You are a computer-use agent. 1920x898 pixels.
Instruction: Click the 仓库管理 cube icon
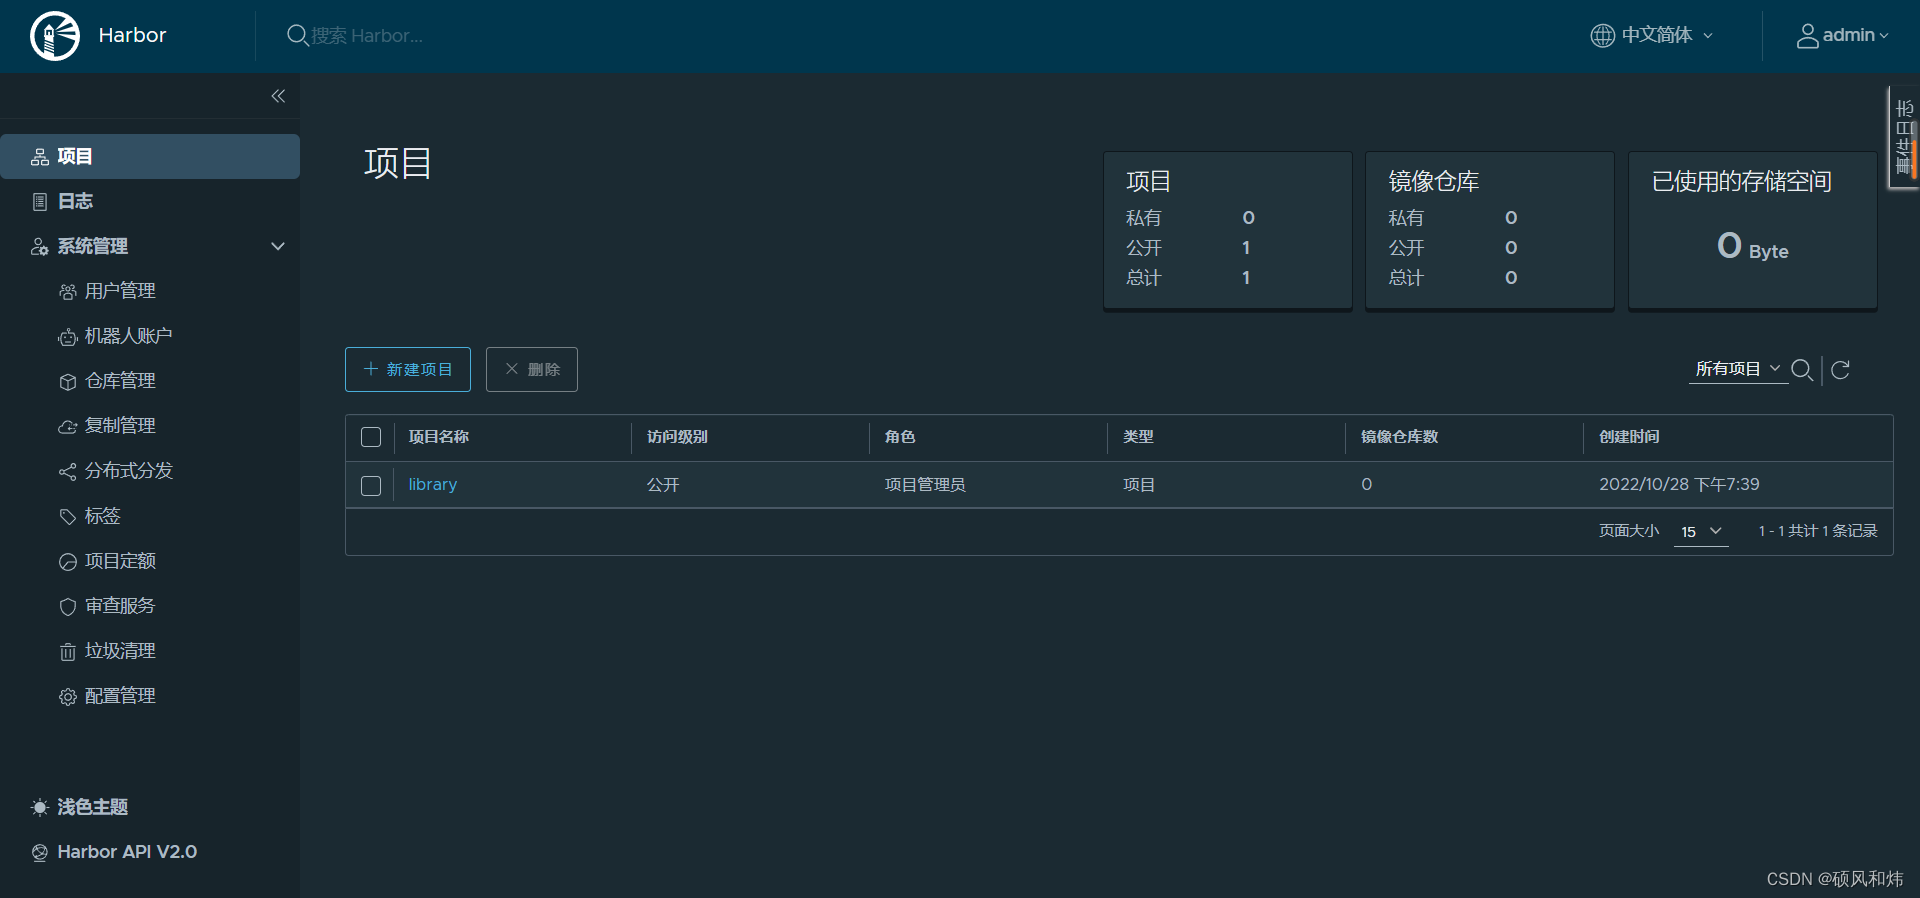click(67, 382)
